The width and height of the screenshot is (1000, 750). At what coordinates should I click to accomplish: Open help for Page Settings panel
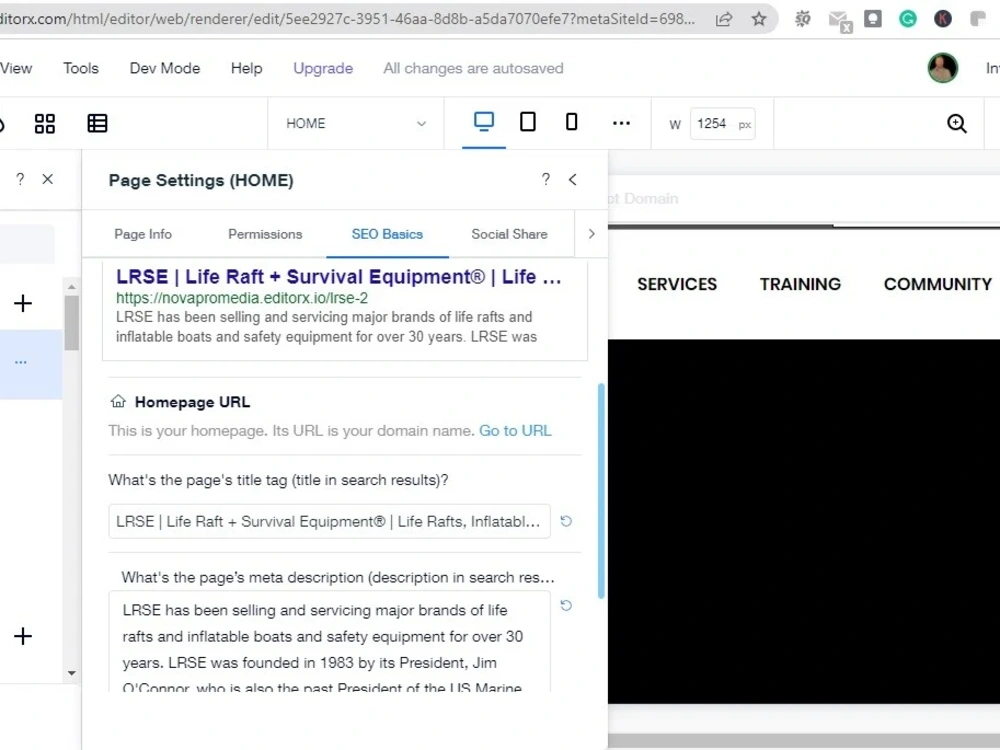[545, 179]
